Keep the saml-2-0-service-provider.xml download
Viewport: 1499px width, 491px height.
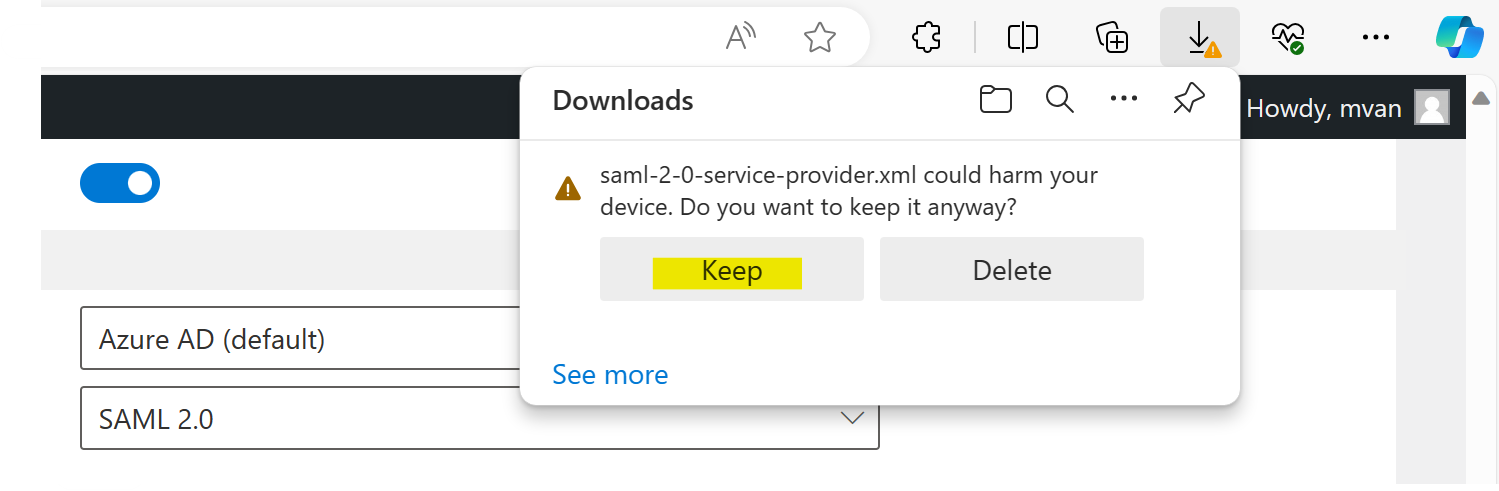[x=732, y=270]
